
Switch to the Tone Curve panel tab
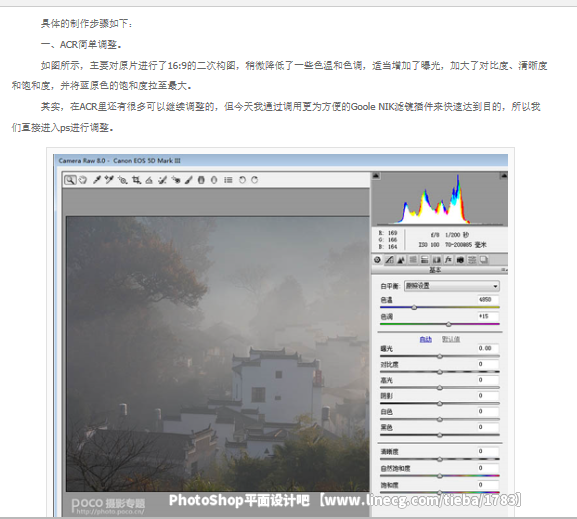click(x=389, y=260)
